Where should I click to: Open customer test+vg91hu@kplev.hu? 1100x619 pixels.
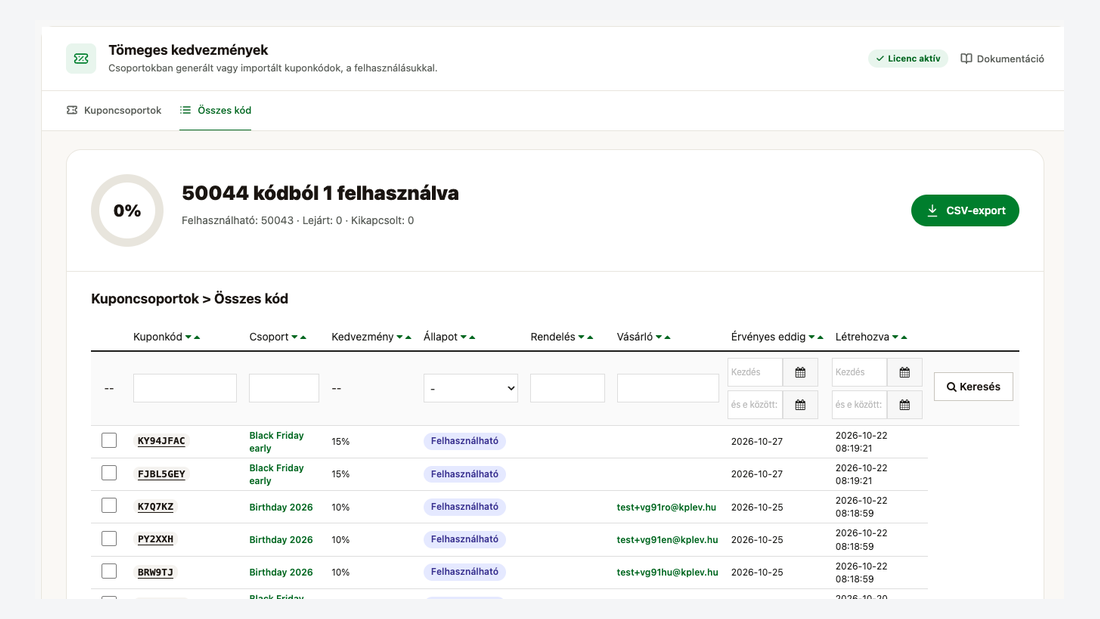coord(667,572)
